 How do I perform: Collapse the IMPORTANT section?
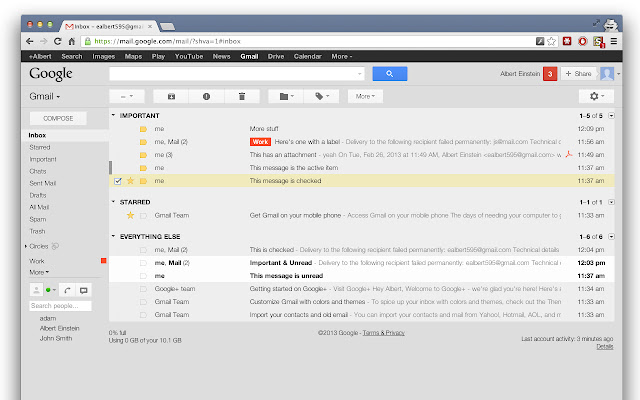pyautogui.click(x=113, y=116)
